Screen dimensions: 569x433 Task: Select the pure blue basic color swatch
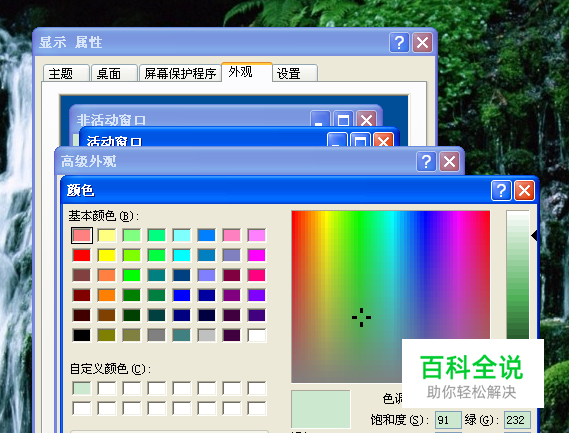(181, 295)
